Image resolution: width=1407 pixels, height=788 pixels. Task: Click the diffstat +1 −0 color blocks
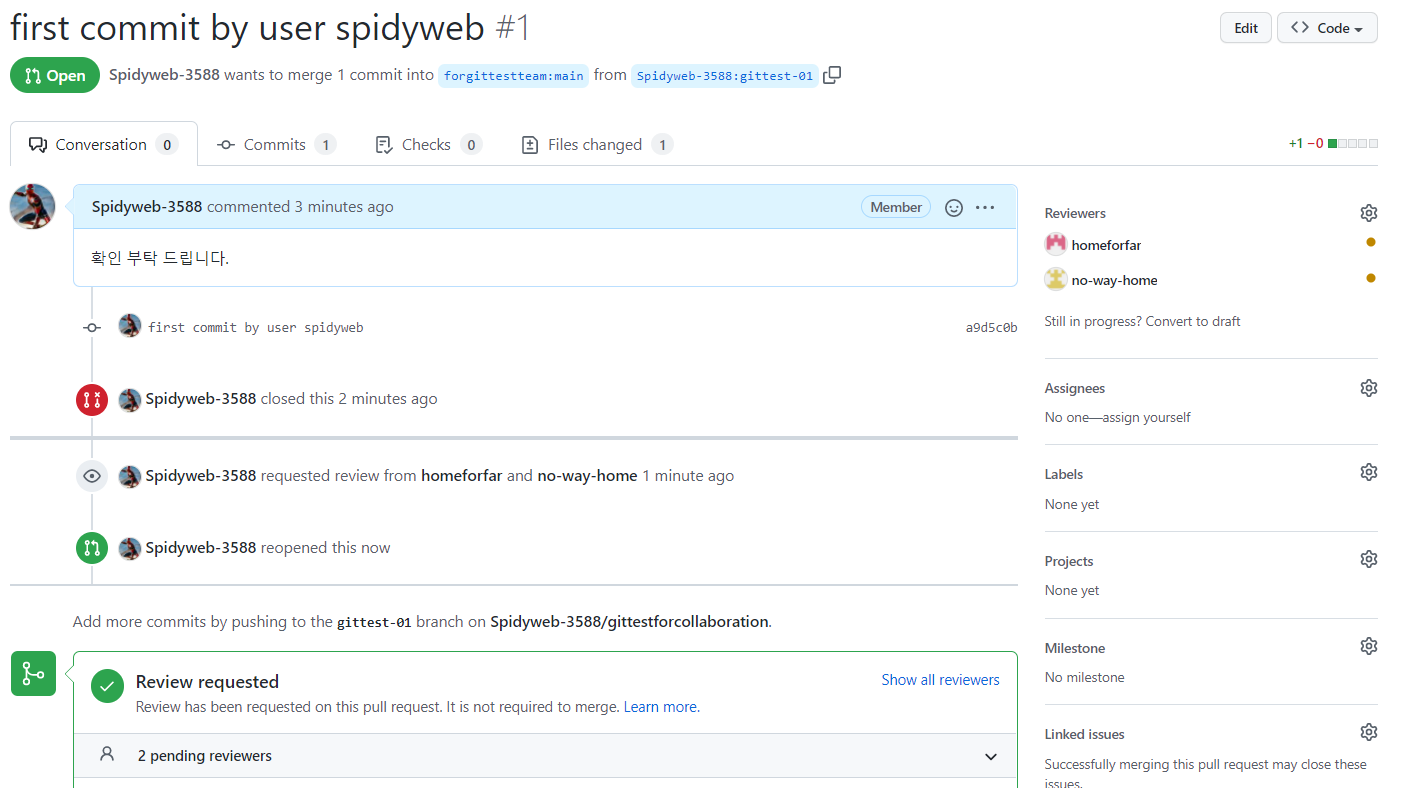coord(1352,144)
